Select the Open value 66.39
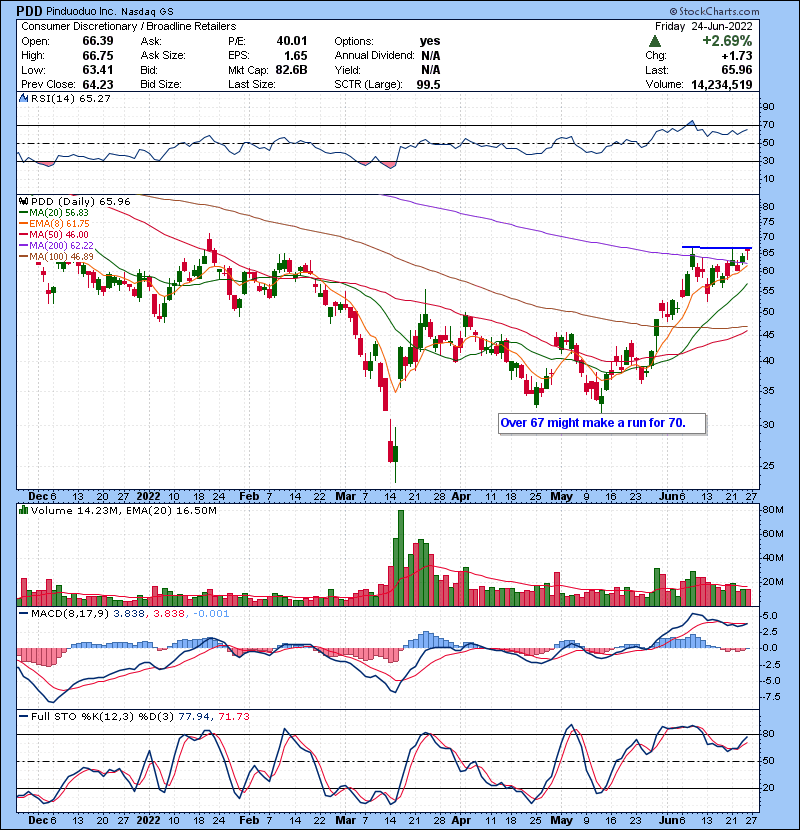The height and width of the screenshot is (830, 800). tap(98, 41)
